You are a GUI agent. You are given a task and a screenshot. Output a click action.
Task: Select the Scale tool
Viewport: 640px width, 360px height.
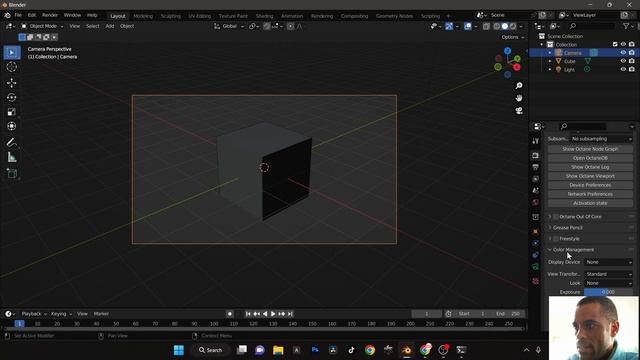12,112
